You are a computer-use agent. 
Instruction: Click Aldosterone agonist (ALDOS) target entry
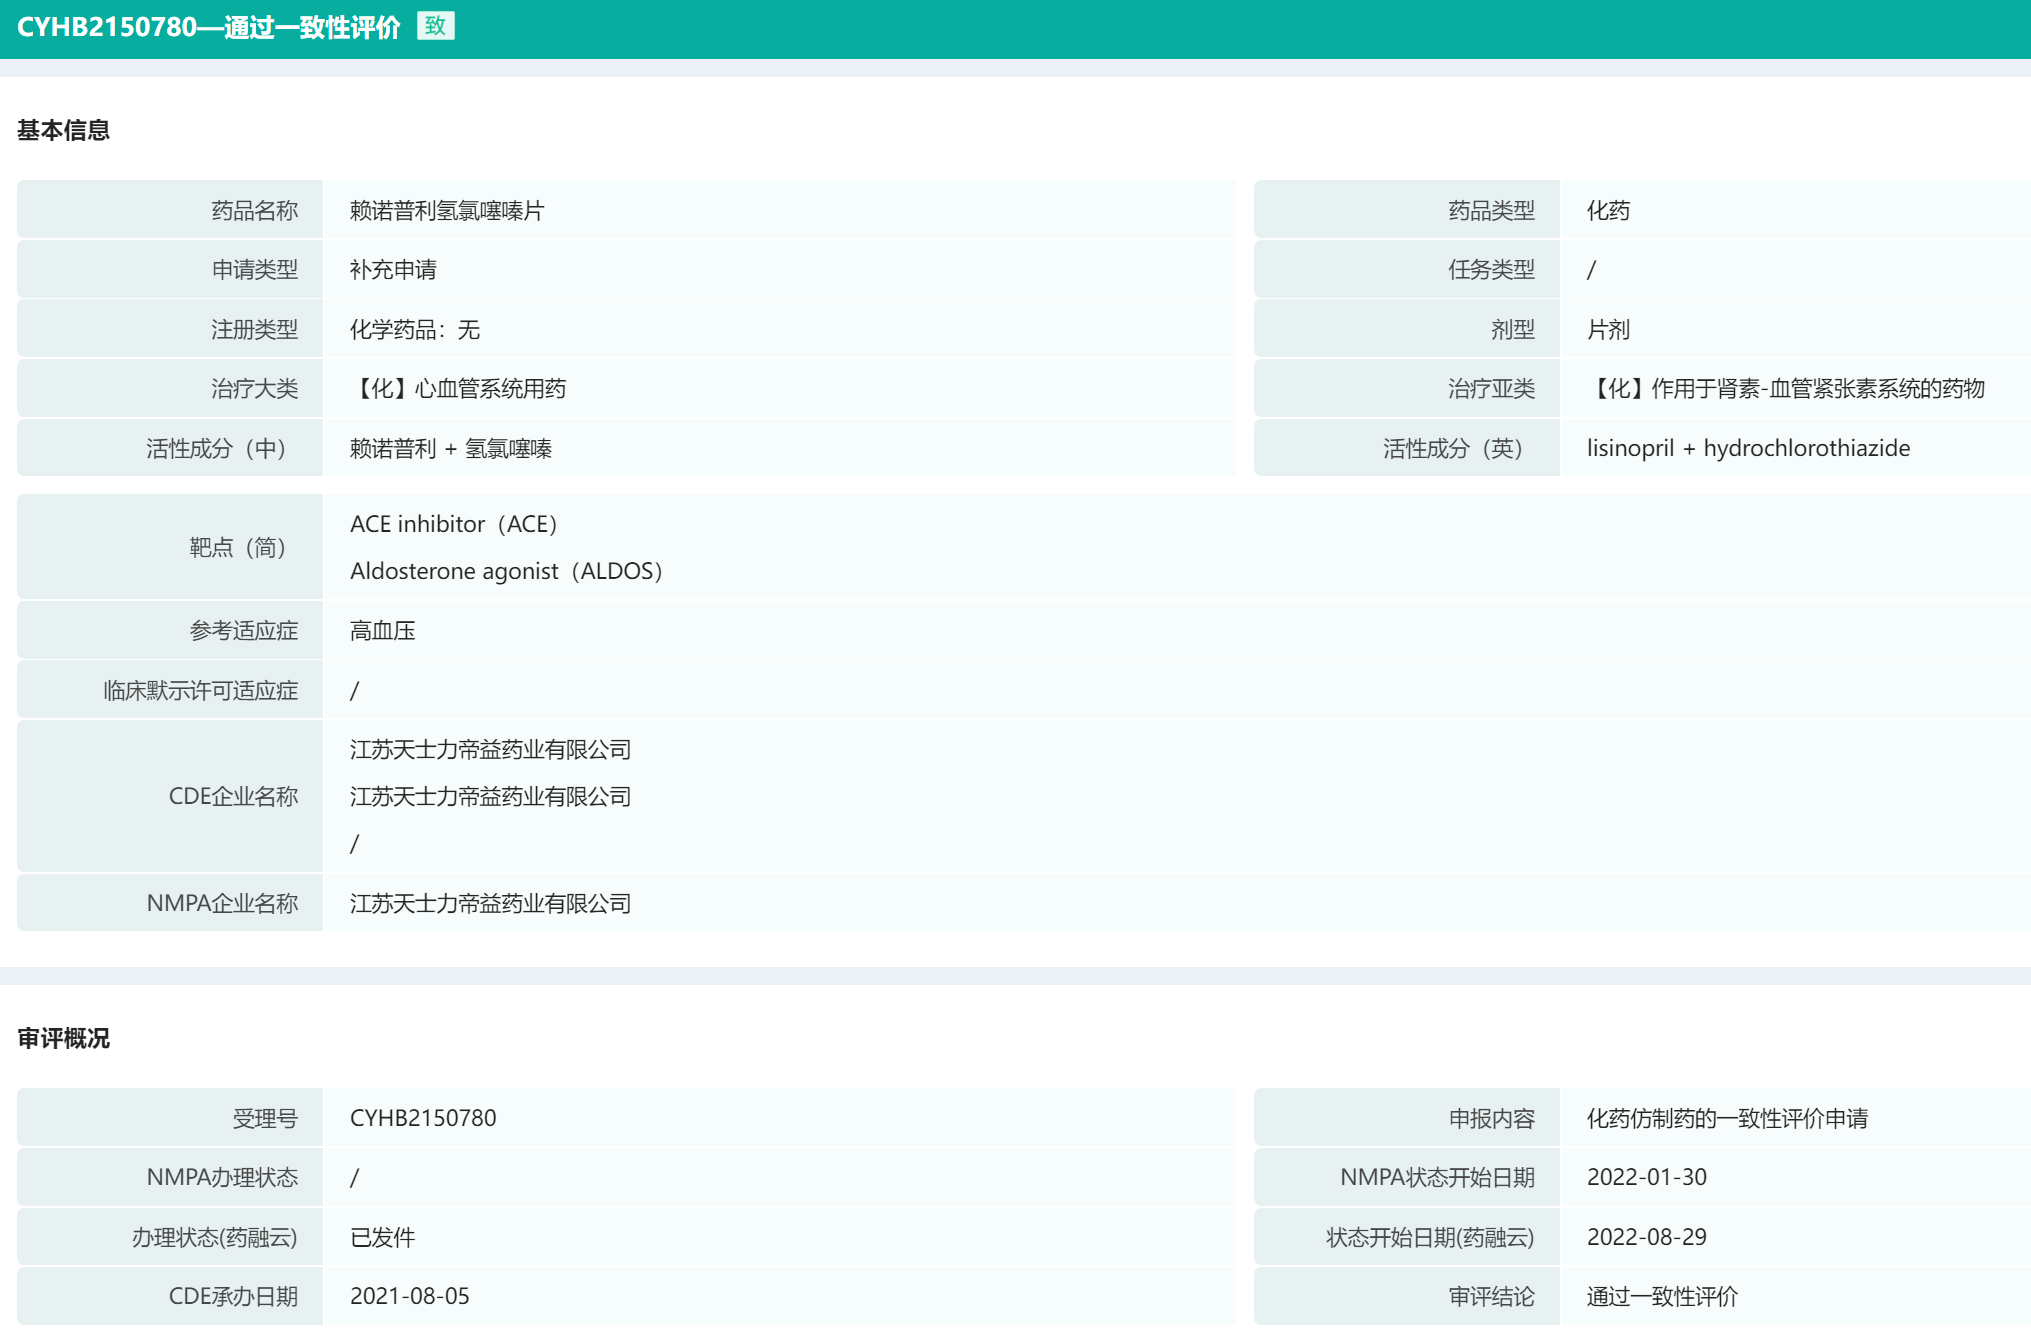(x=506, y=571)
